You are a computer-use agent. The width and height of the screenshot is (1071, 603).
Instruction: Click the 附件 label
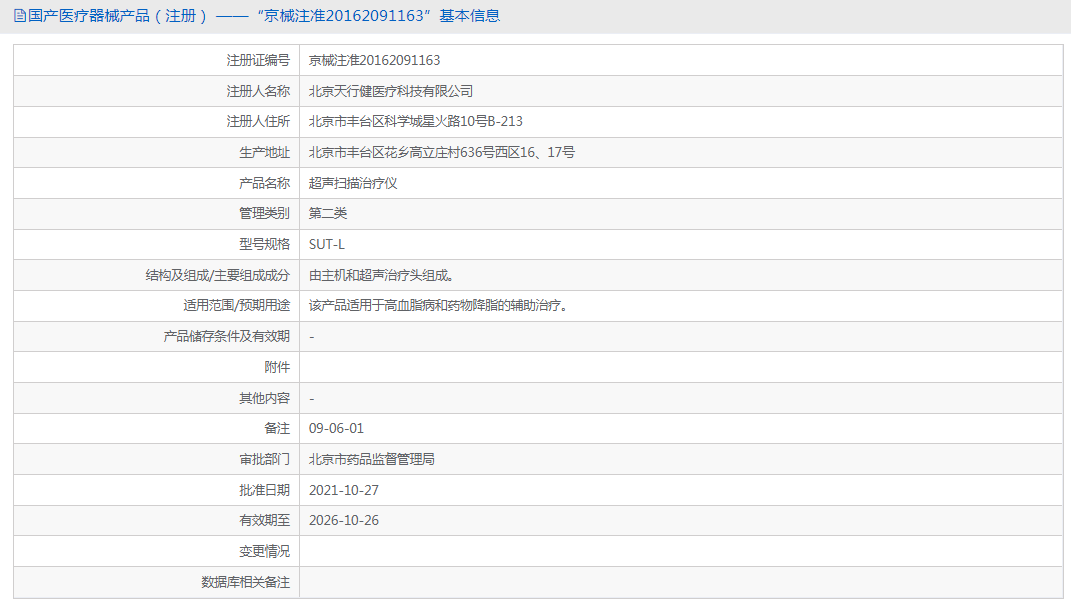(x=277, y=367)
